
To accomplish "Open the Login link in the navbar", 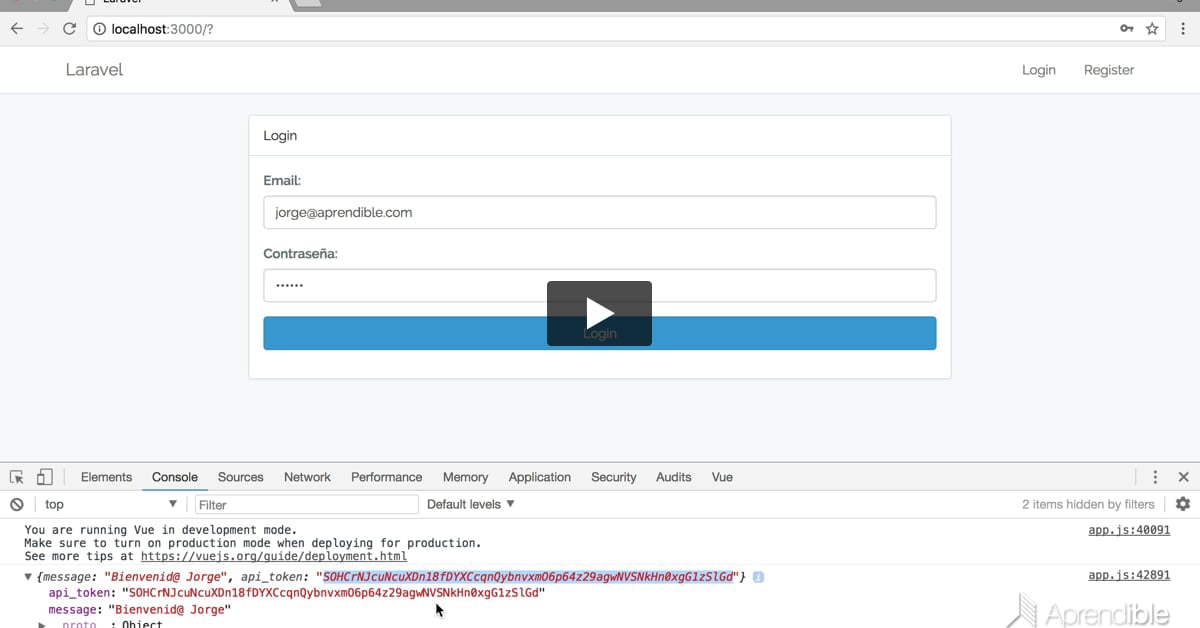I will point(1038,70).
